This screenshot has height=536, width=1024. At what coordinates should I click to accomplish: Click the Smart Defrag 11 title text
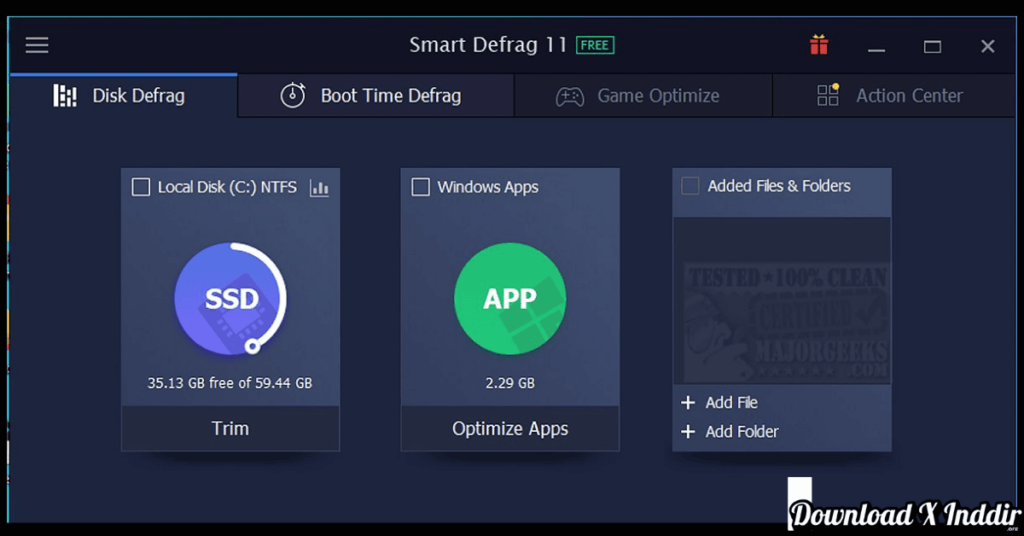(x=488, y=45)
